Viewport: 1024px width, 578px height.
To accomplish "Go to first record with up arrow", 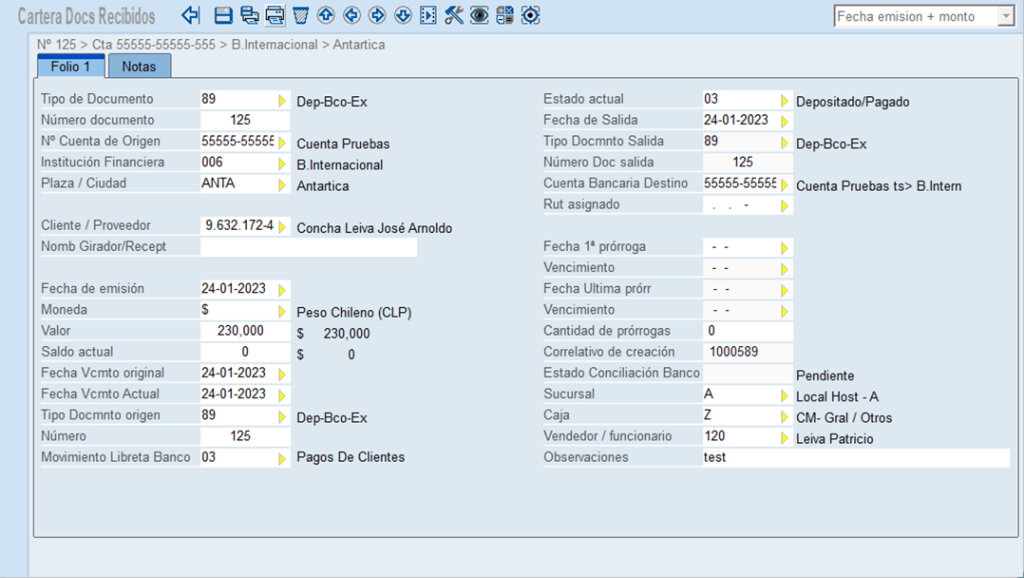I will 326,15.
